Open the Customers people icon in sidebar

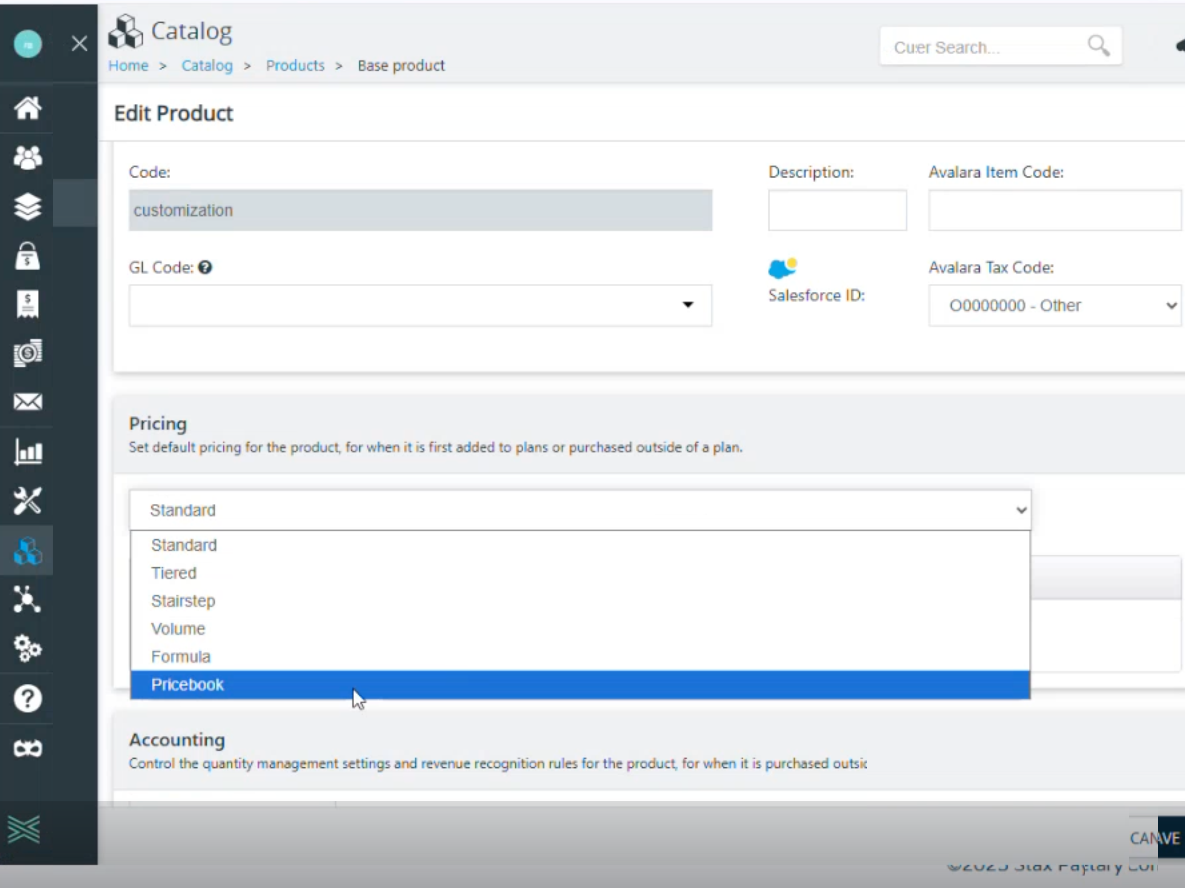click(28, 157)
